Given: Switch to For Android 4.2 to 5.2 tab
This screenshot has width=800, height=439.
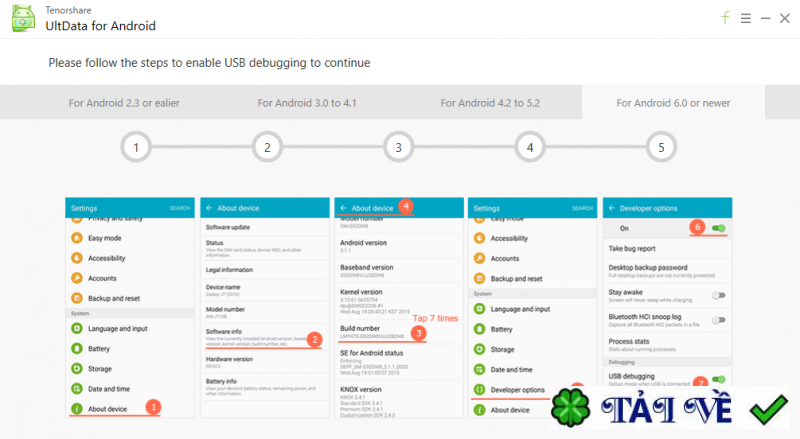Looking at the screenshot, I should coord(490,103).
